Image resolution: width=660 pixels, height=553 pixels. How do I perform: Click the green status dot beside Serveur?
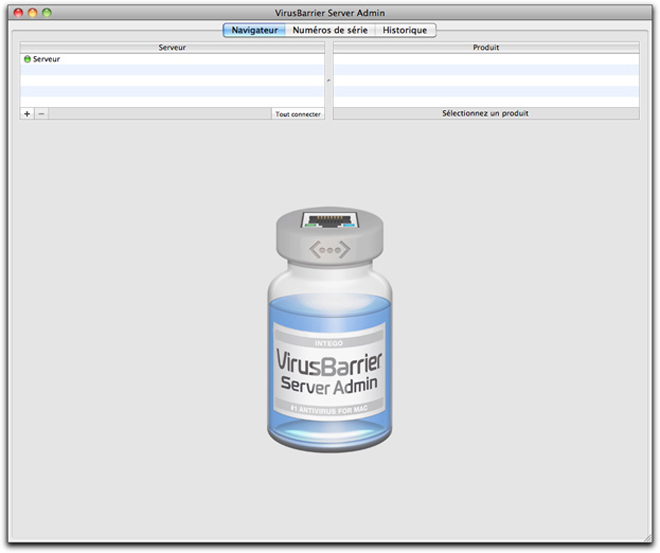(27, 59)
